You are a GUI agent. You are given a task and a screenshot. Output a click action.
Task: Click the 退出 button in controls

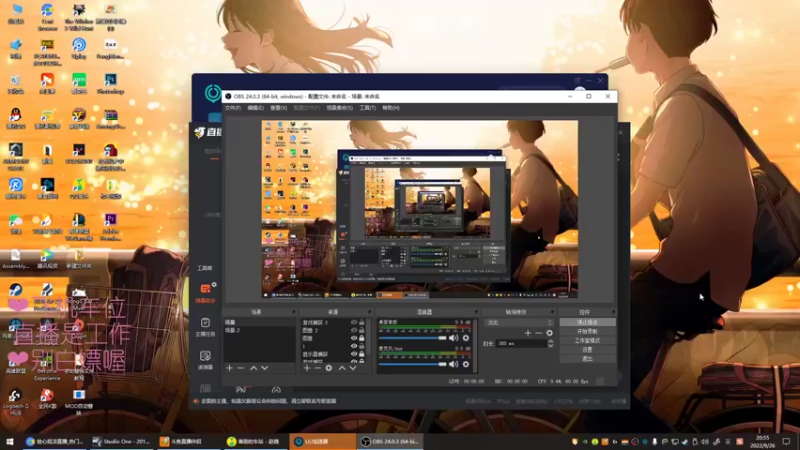[587, 359]
